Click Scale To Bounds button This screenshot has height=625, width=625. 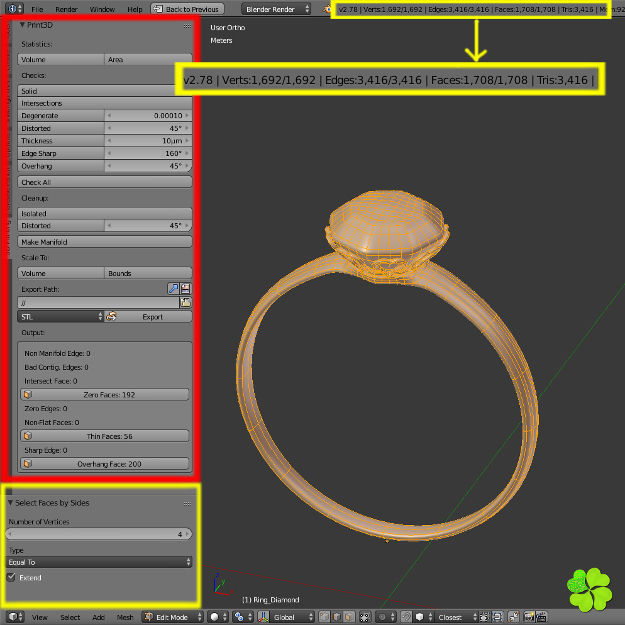pyautogui.click(x=148, y=273)
